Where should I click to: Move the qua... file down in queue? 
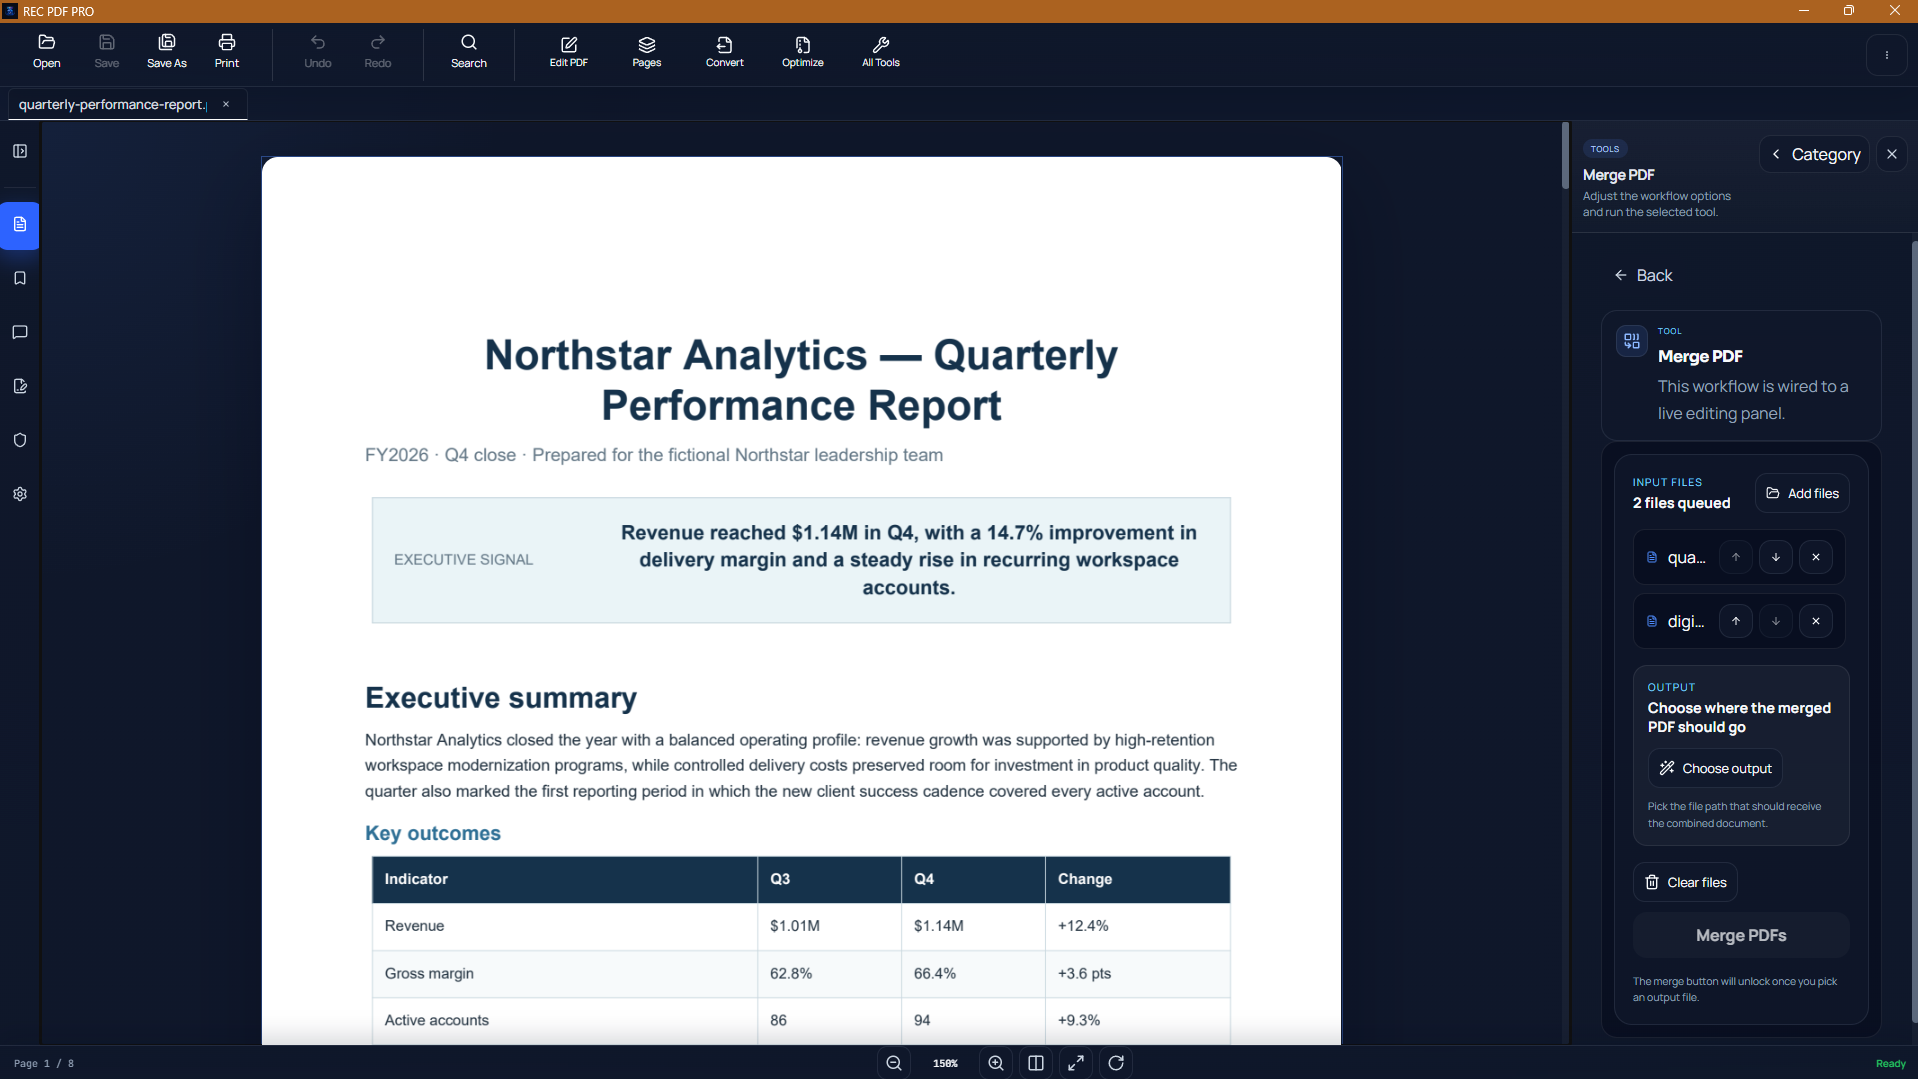pos(1775,557)
